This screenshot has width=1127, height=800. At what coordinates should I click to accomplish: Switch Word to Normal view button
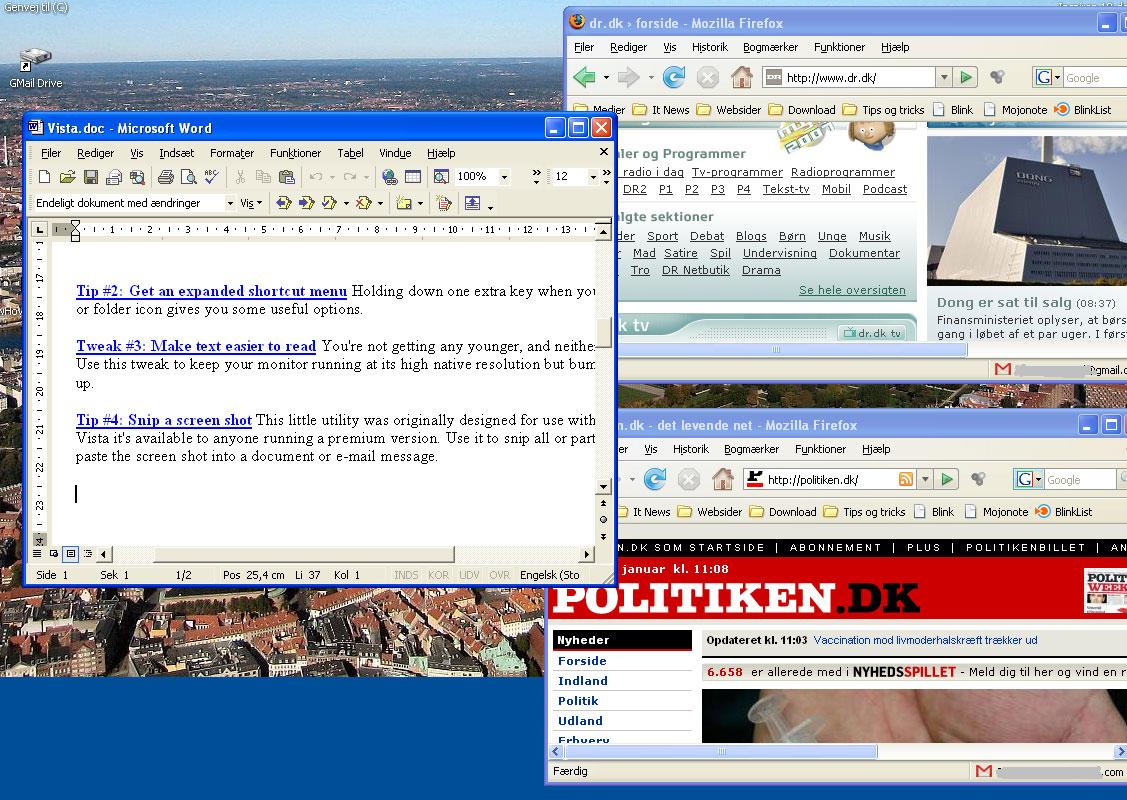pyautogui.click(x=37, y=554)
